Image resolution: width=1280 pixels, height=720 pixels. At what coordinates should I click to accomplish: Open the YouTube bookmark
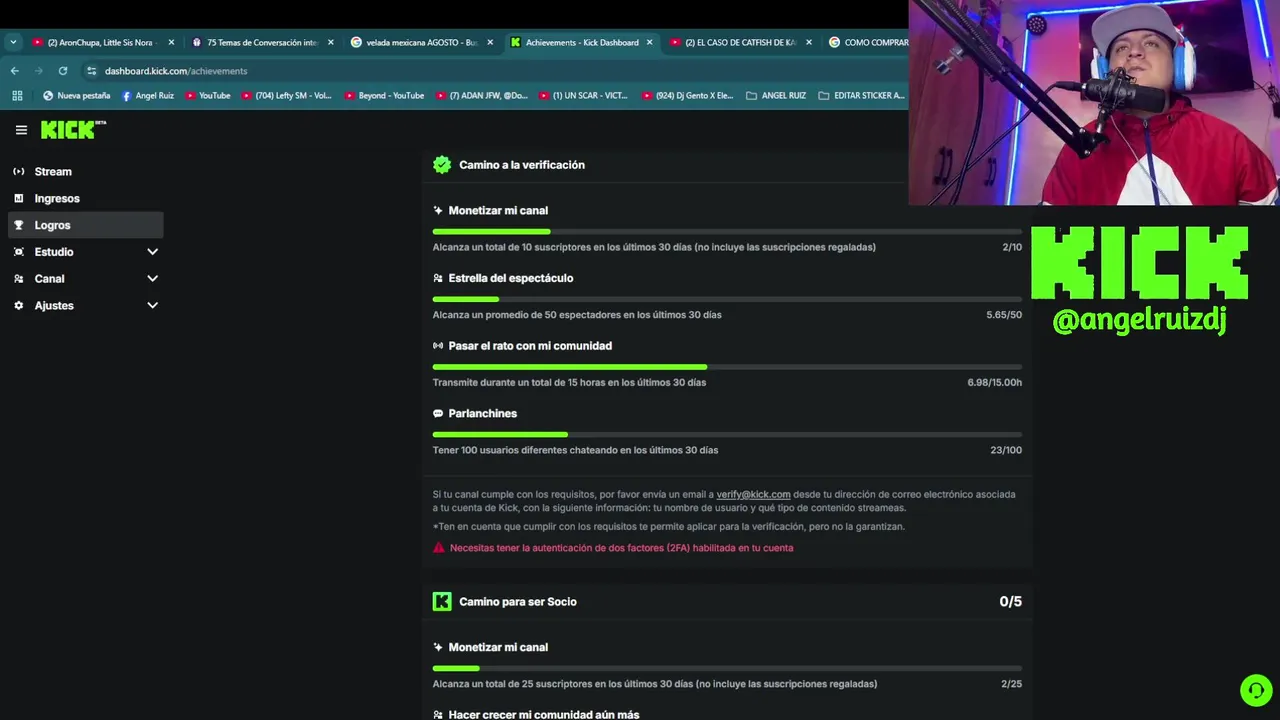pos(207,96)
